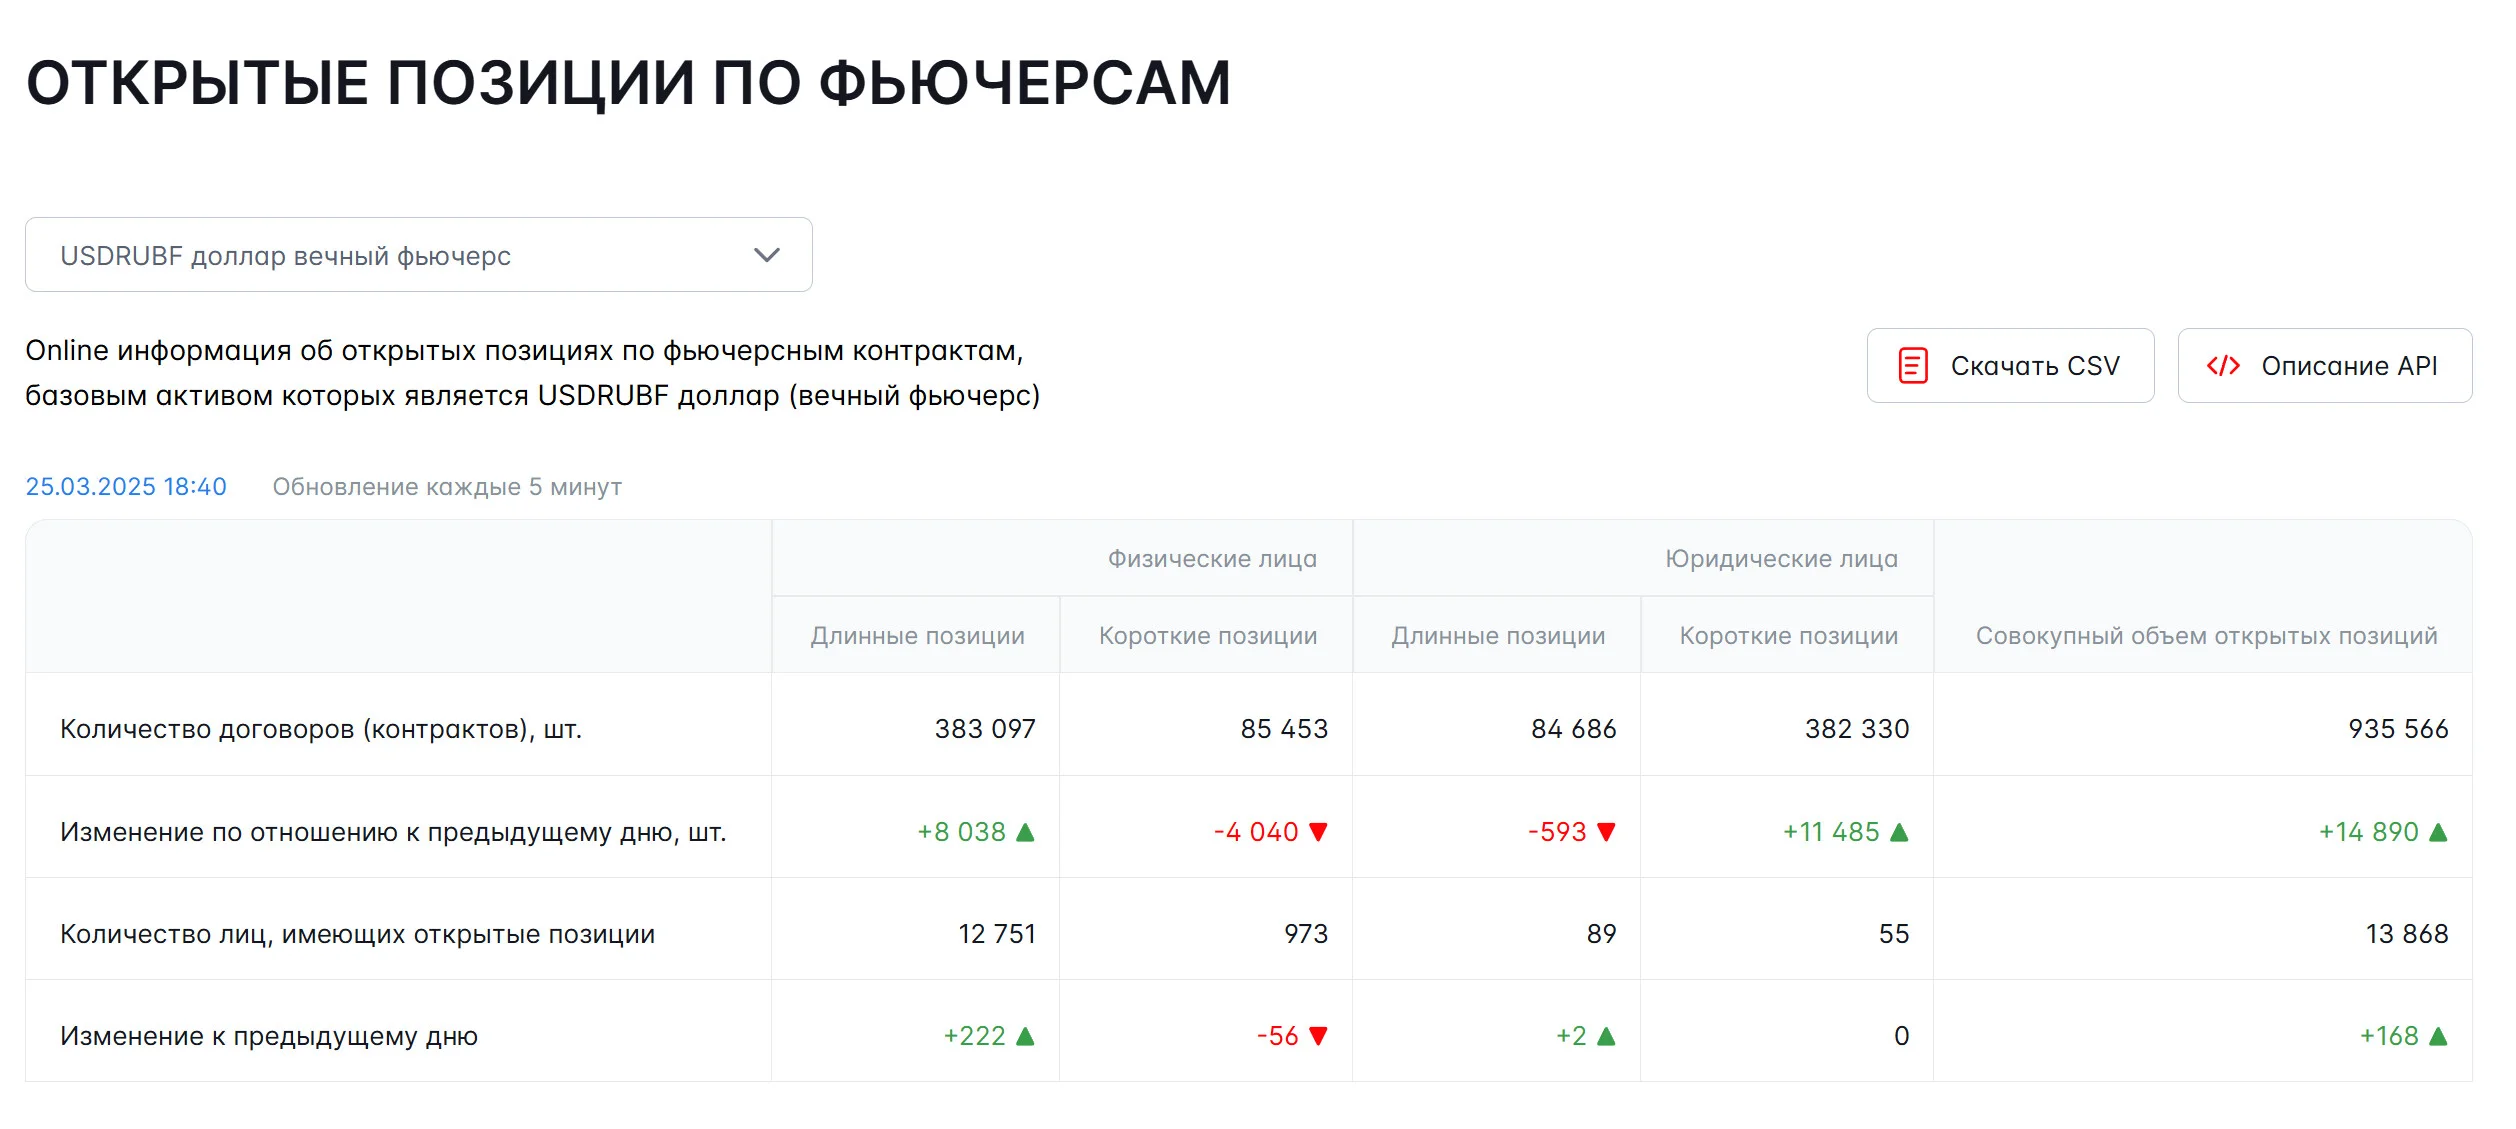Download data with Скачать CSV button
The image size is (2516, 1129).
[2010, 366]
